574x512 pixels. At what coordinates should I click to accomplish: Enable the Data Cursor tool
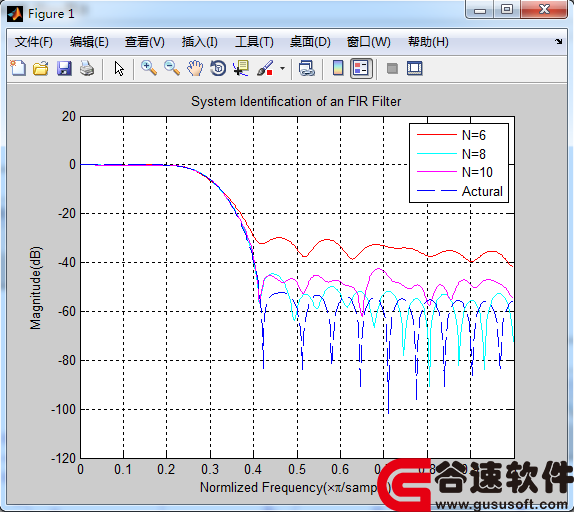(241, 68)
